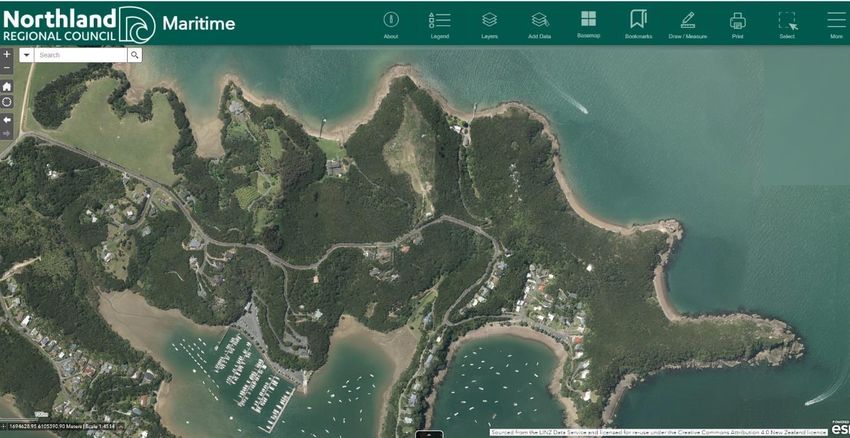Activate the Select tool
This screenshot has height=438, width=850.
pyautogui.click(x=787, y=22)
